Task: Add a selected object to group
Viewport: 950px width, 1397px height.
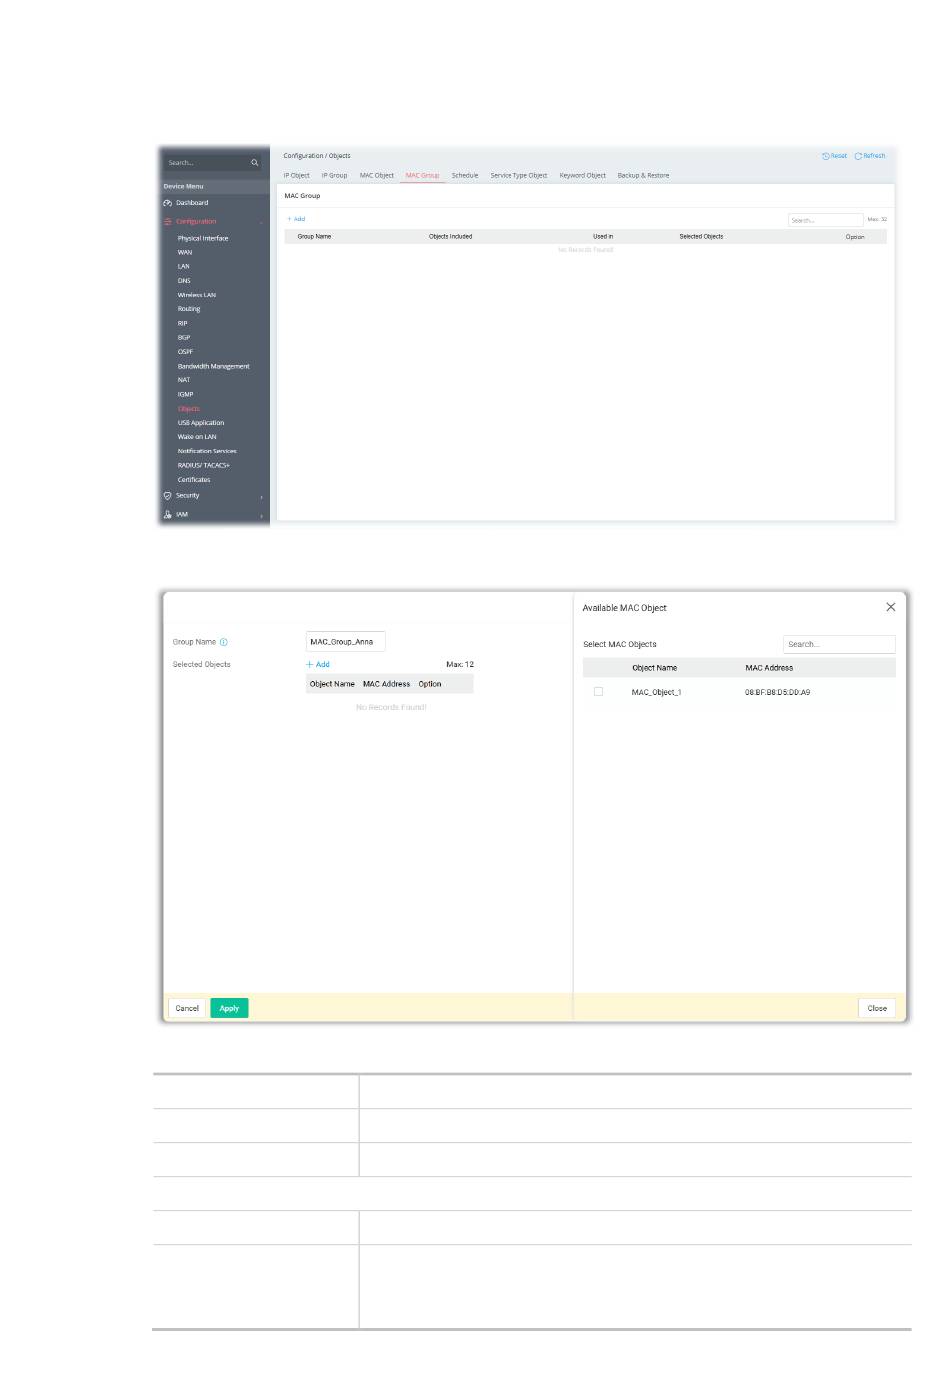Action: [318, 664]
